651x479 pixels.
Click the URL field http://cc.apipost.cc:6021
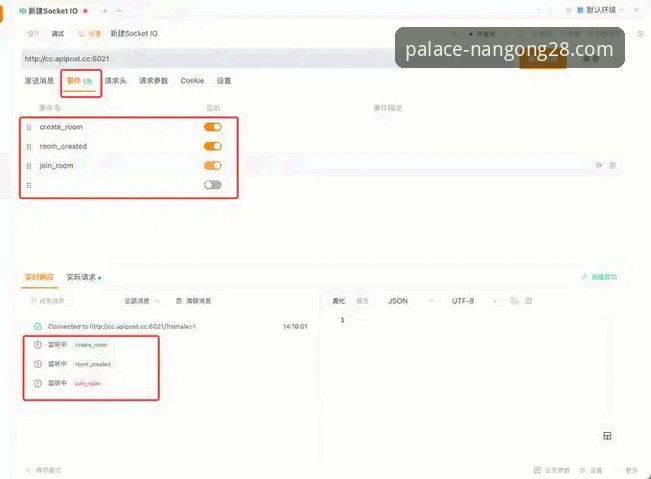click(208, 59)
